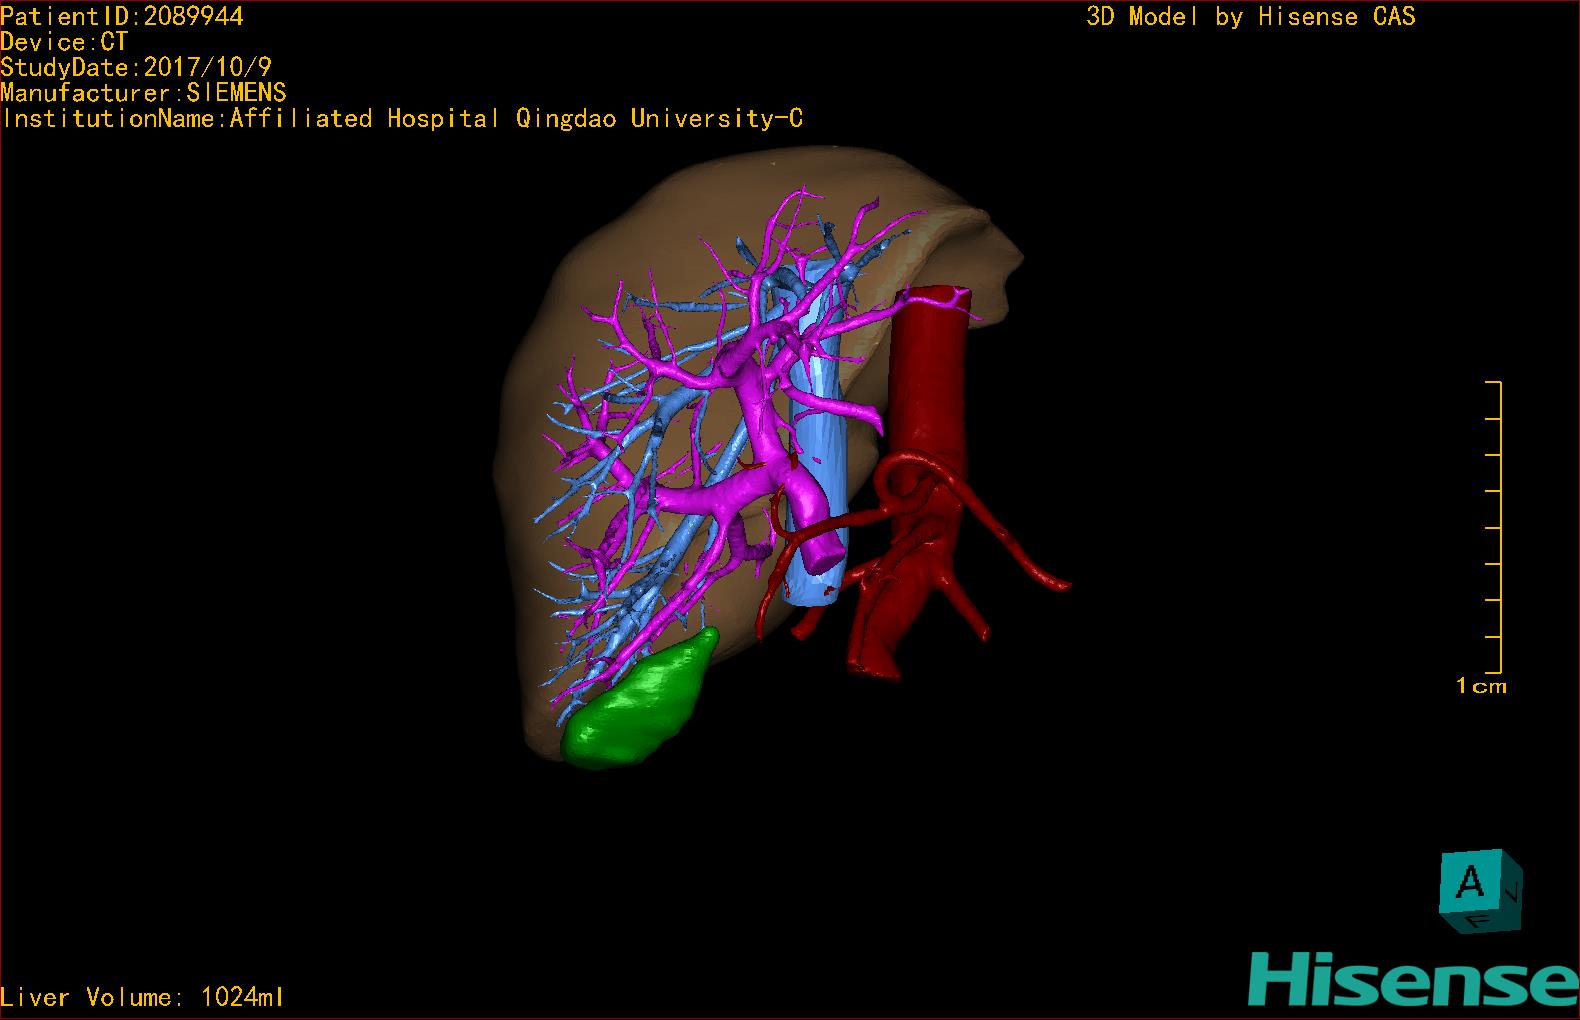Select the "Manufacturer:SIEMENS" line
This screenshot has width=1580, height=1020.
143,93
